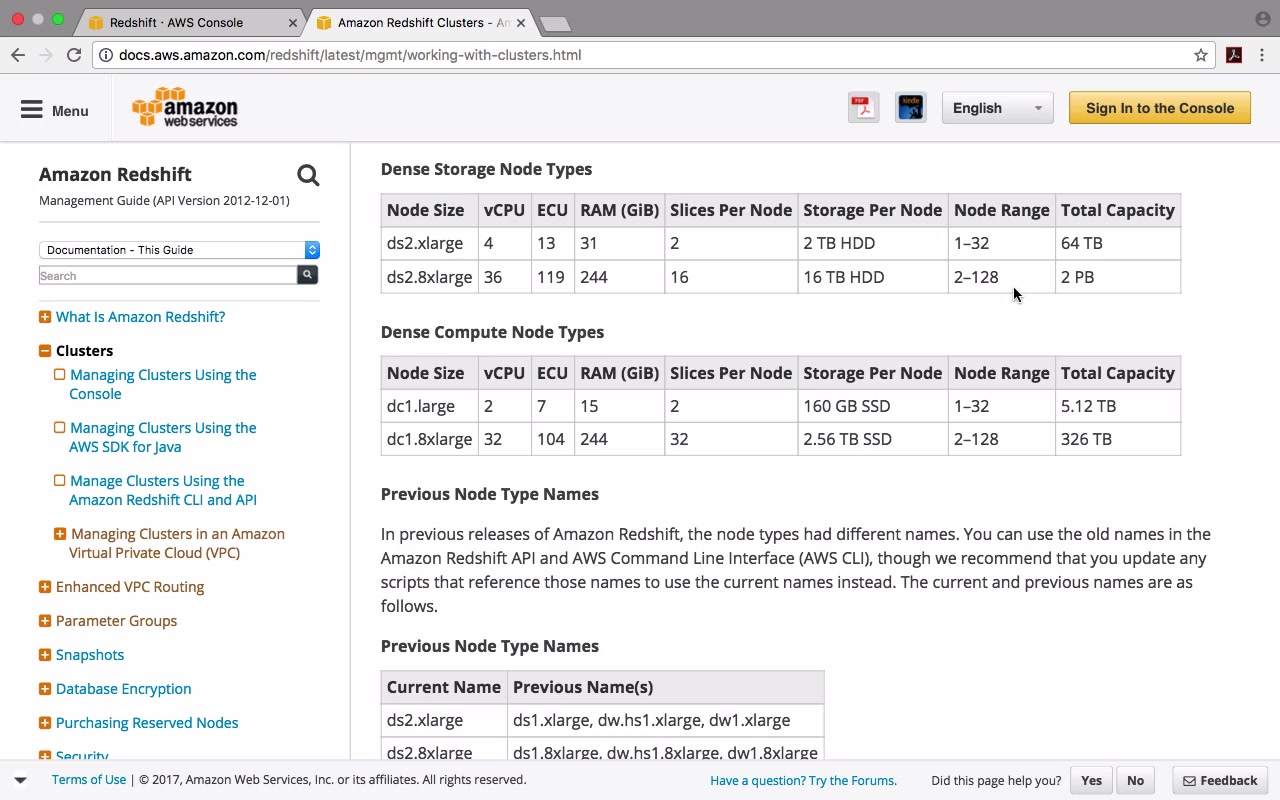Click the magnifier icon beside Amazon Redshift
1280x800 pixels.
[308, 176]
